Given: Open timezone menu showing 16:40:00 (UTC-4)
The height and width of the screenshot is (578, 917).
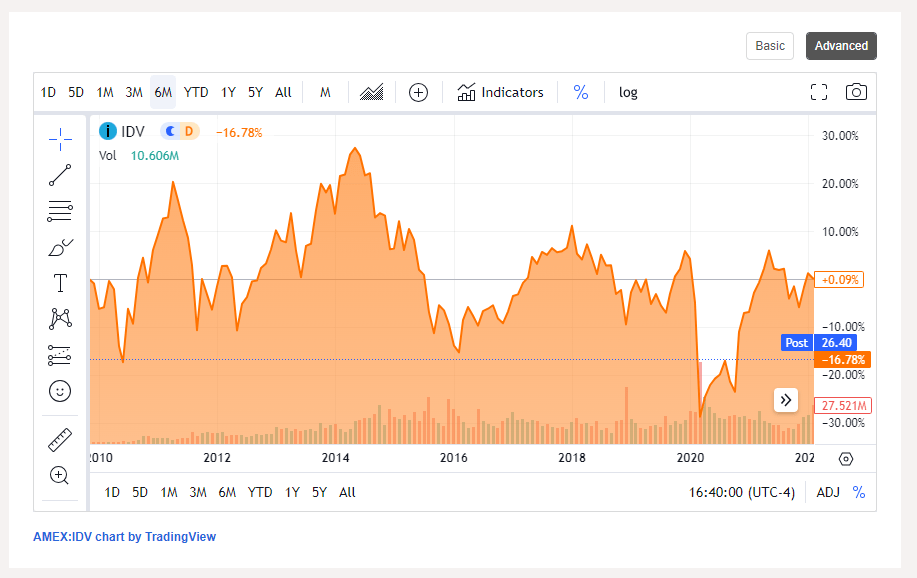Looking at the screenshot, I should pyautogui.click(x=742, y=493).
